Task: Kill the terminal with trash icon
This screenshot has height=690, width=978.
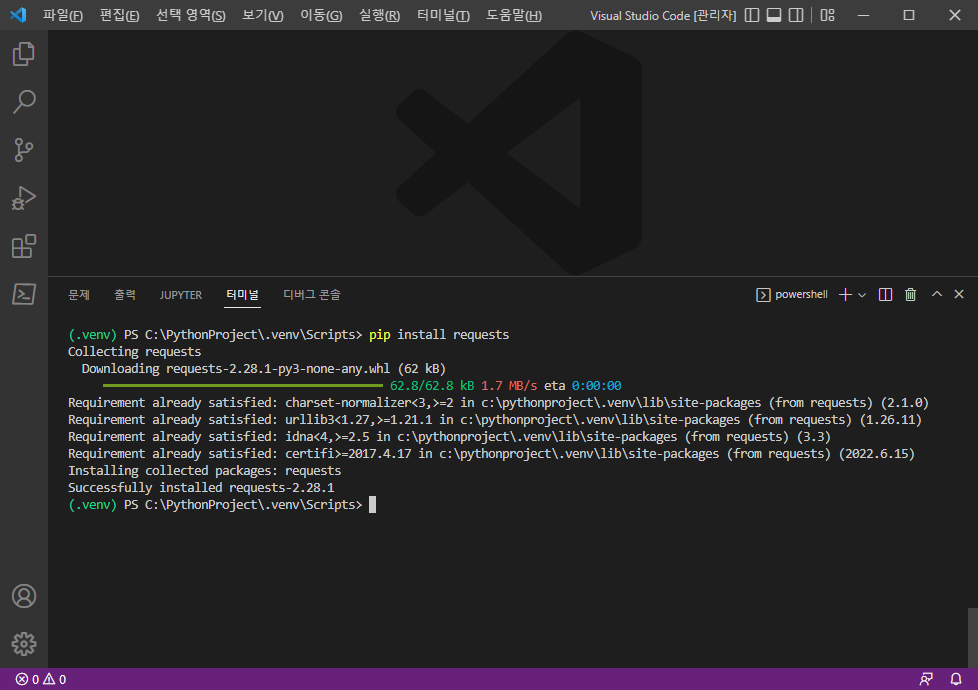Action: 911,294
